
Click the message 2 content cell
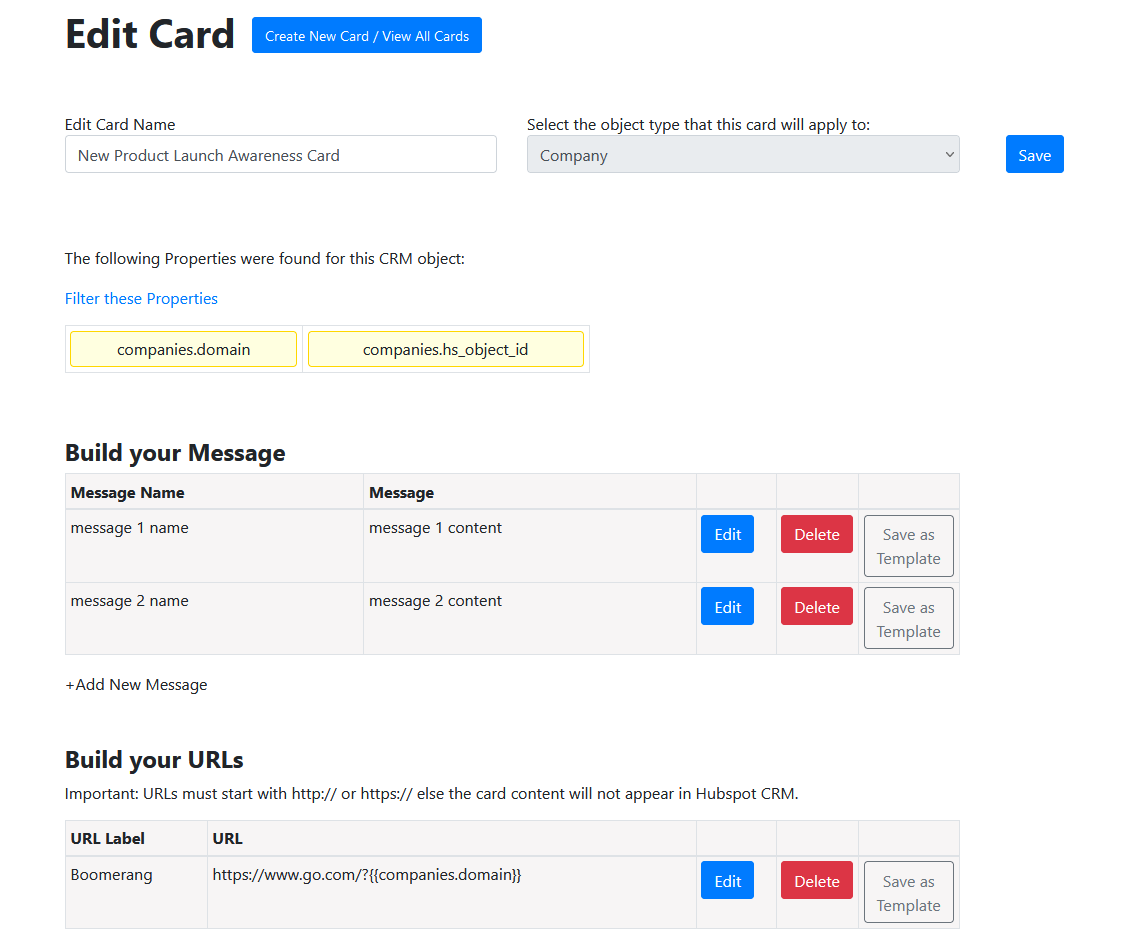tap(435, 601)
